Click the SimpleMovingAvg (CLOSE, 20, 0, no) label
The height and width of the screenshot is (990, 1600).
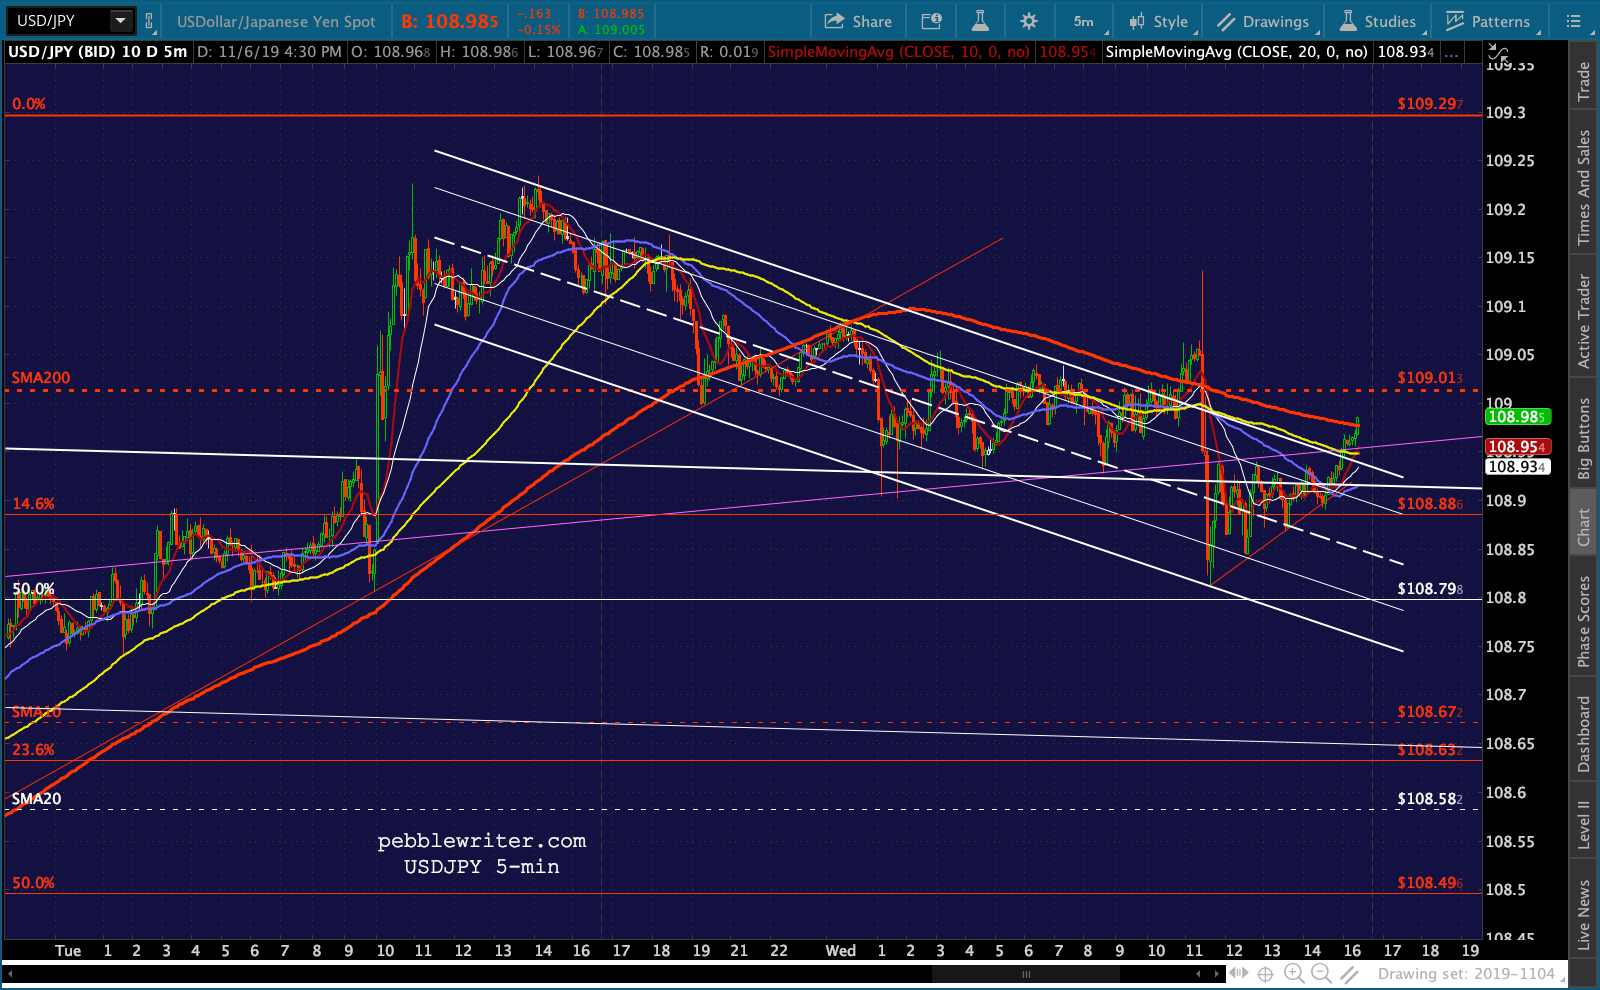click(x=1236, y=52)
